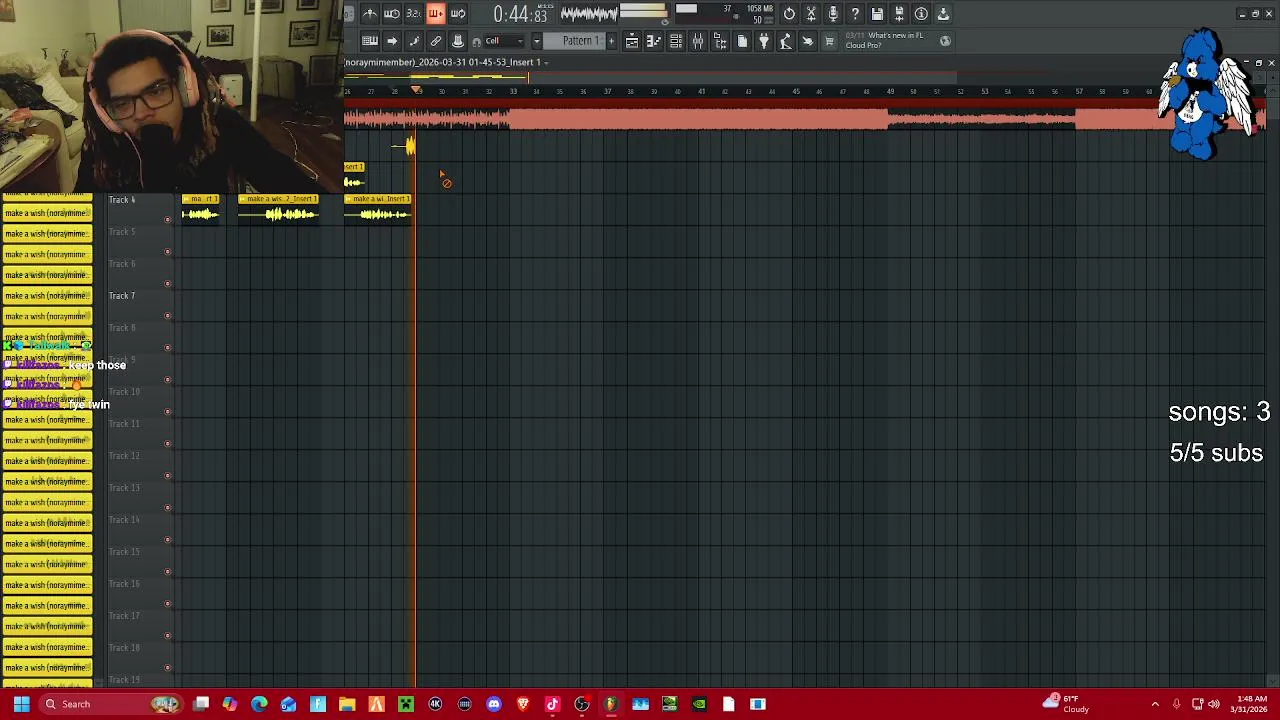Click the taskbar Search box
The width and height of the screenshot is (1280, 720).
(111, 704)
